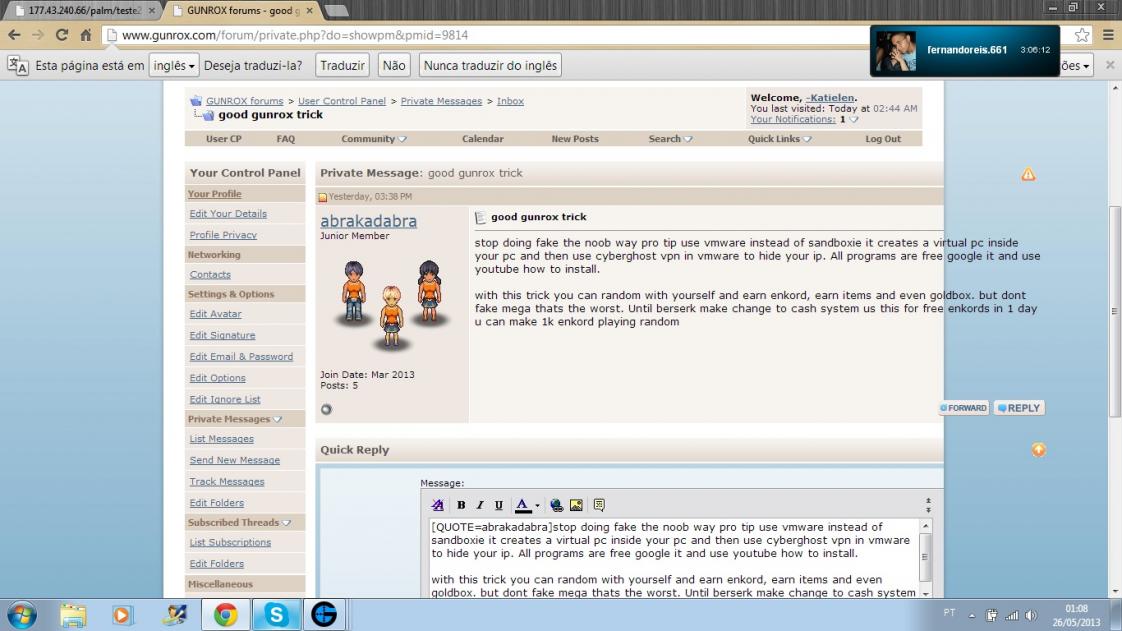Open New Posts in the navbar

[x=575, y=139]
